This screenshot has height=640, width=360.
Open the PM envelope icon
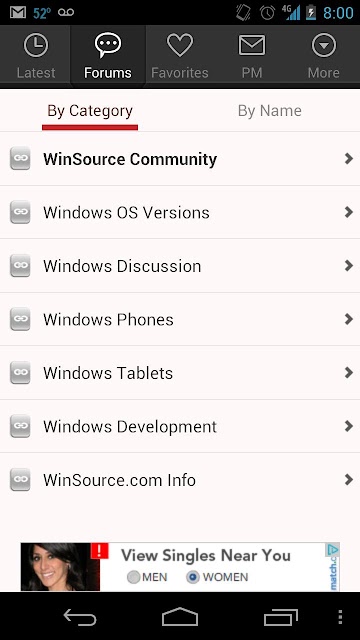click(x=251, y=45)
